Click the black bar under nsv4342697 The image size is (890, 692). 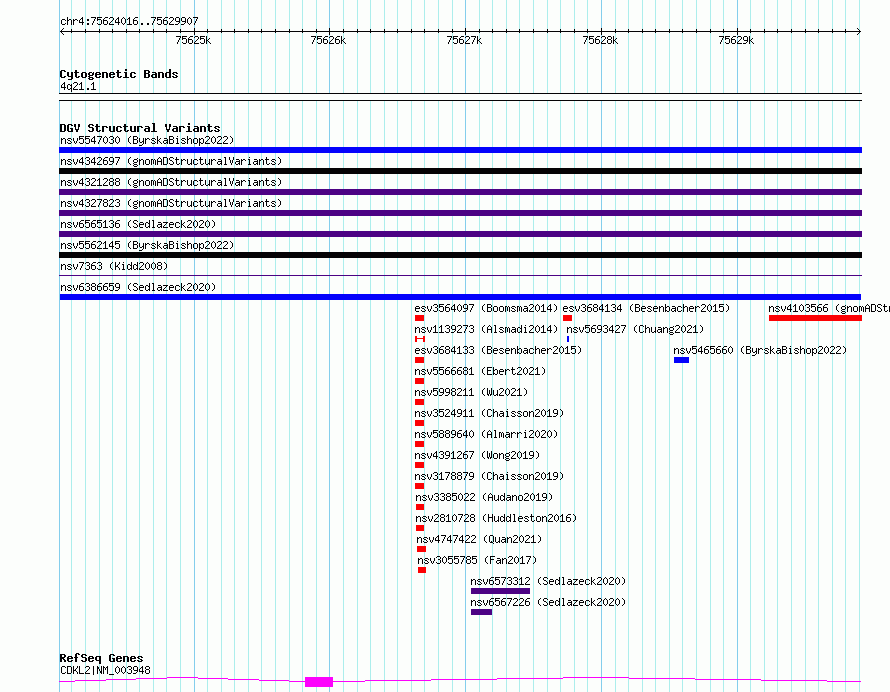[460, 171]
